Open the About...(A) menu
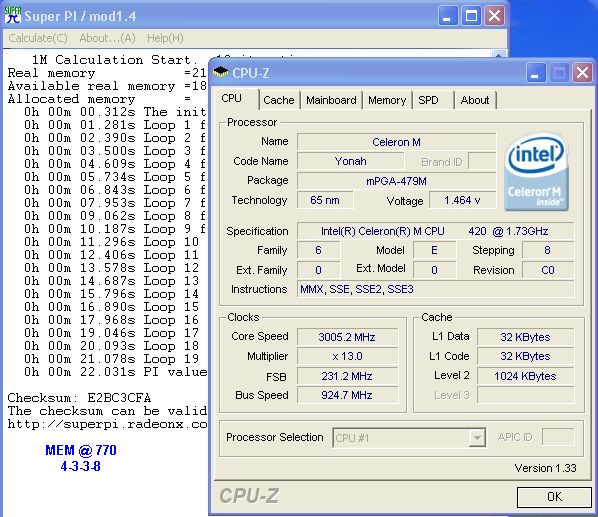The width and height of the screenshot is (598, 517). click(x=108, y=38)
